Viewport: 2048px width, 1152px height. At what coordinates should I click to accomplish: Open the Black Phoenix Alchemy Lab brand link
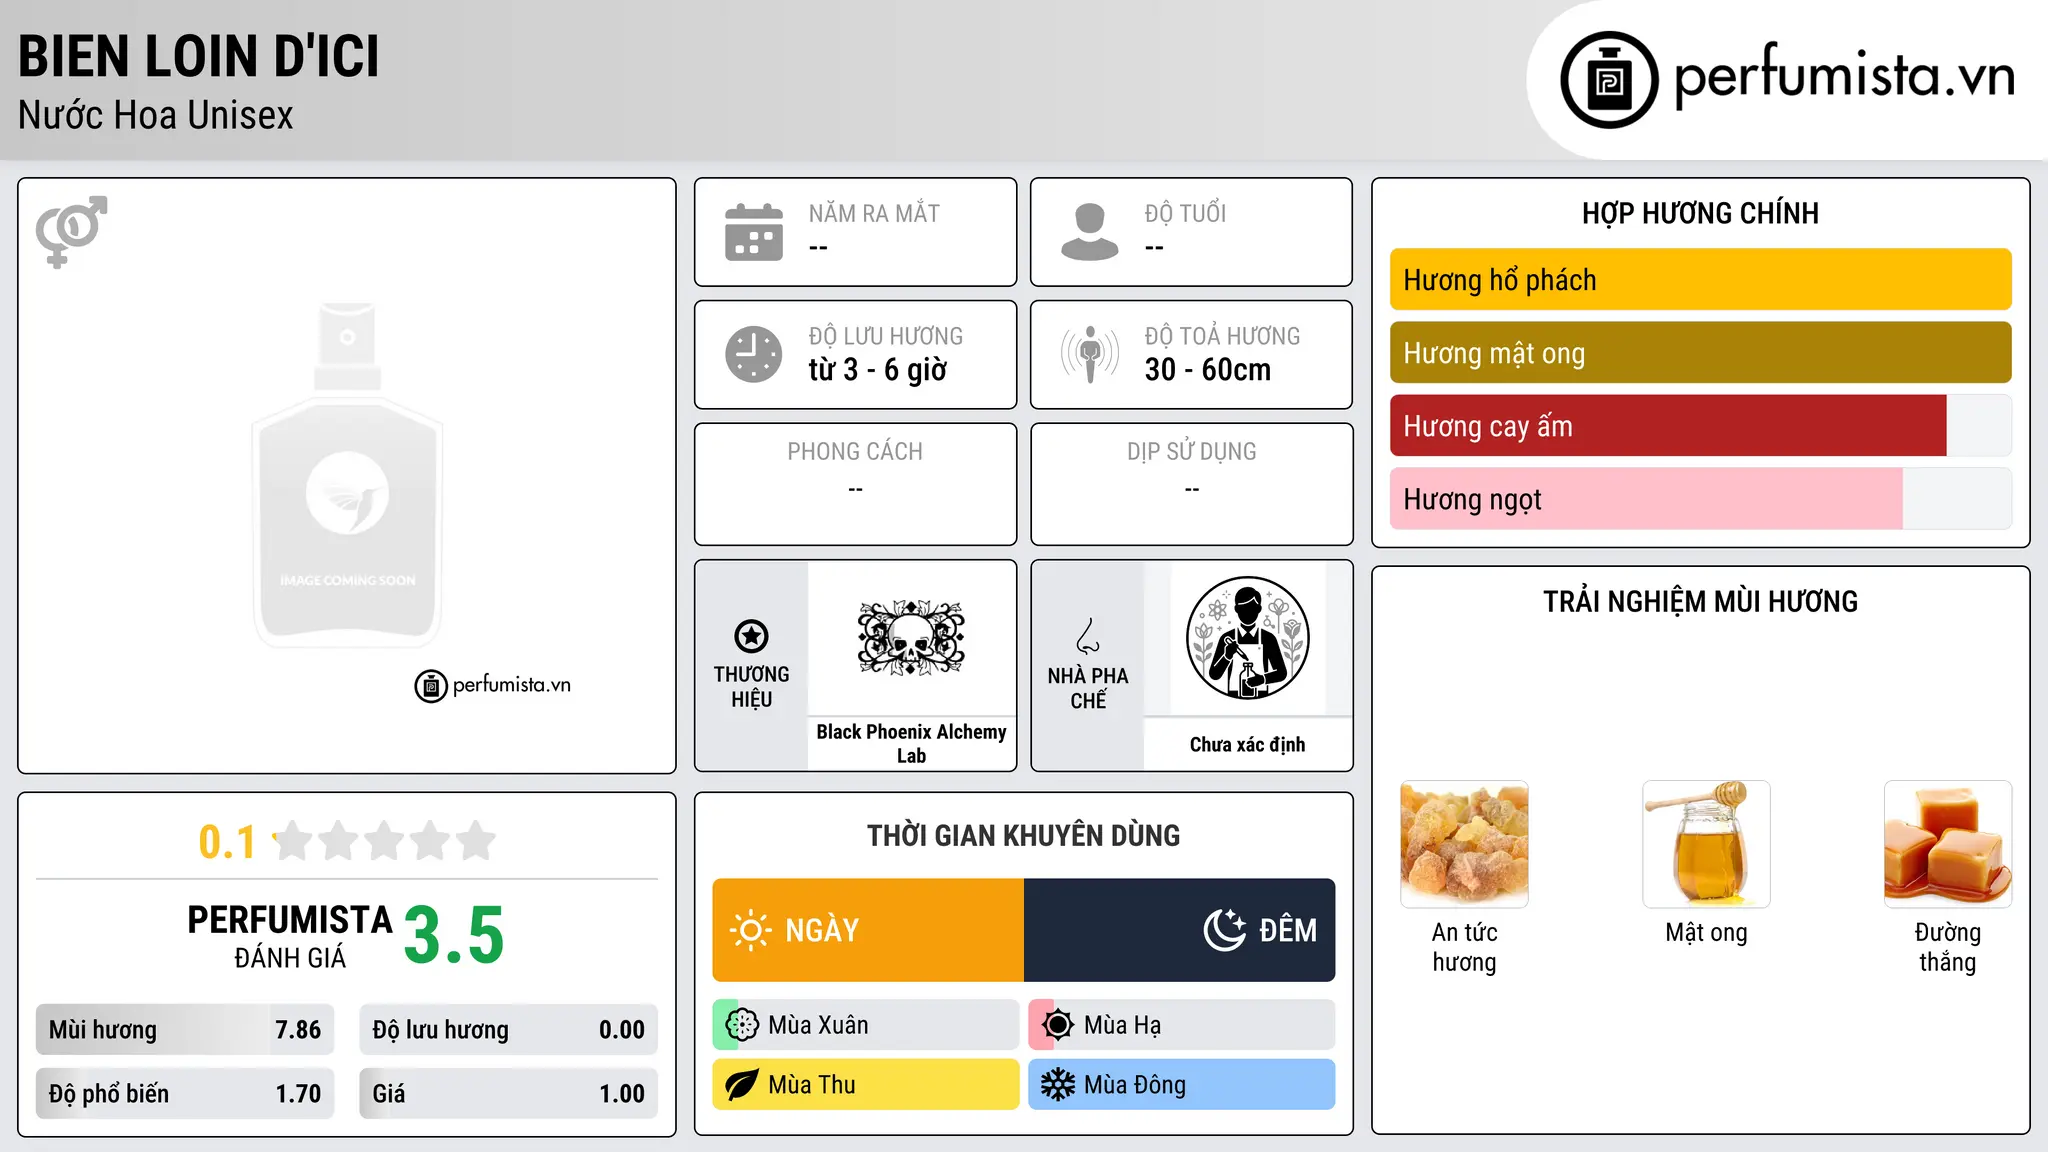(911, 744)
